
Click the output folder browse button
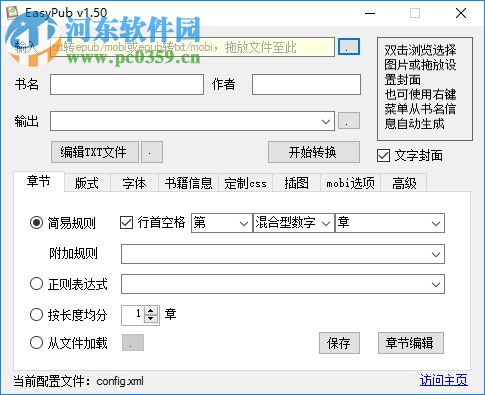[x=349, y=120]
